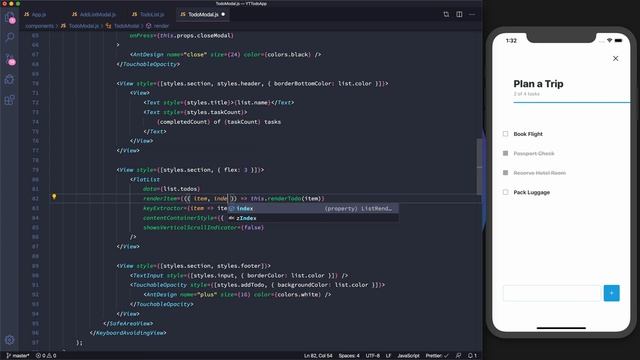Open the Extensions view in activity bar

pyautogui.click(x=9, y=100)
